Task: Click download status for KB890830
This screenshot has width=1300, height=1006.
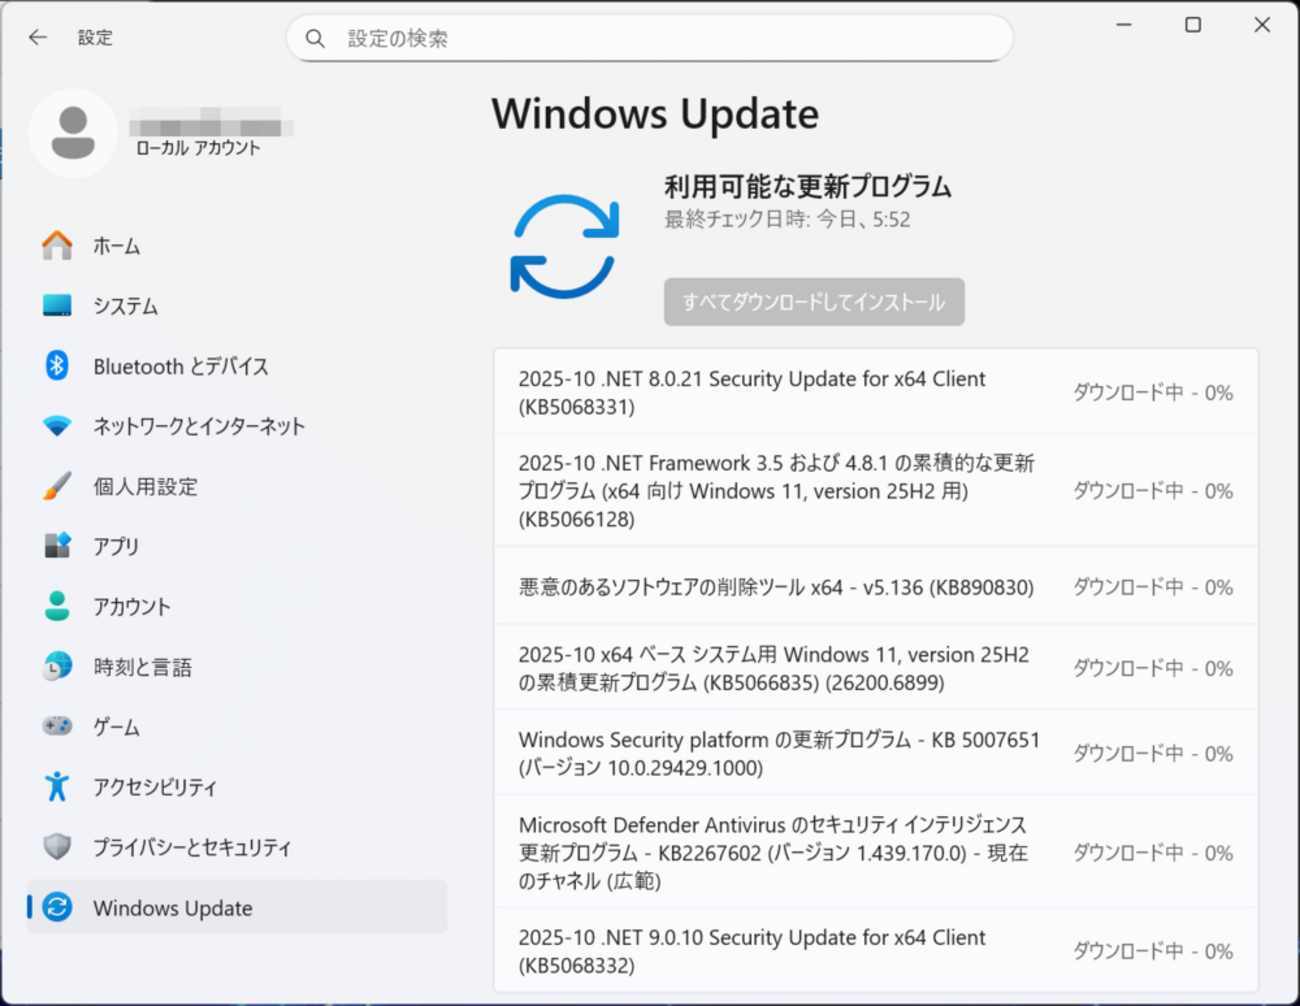Action: click(1153, 587)
